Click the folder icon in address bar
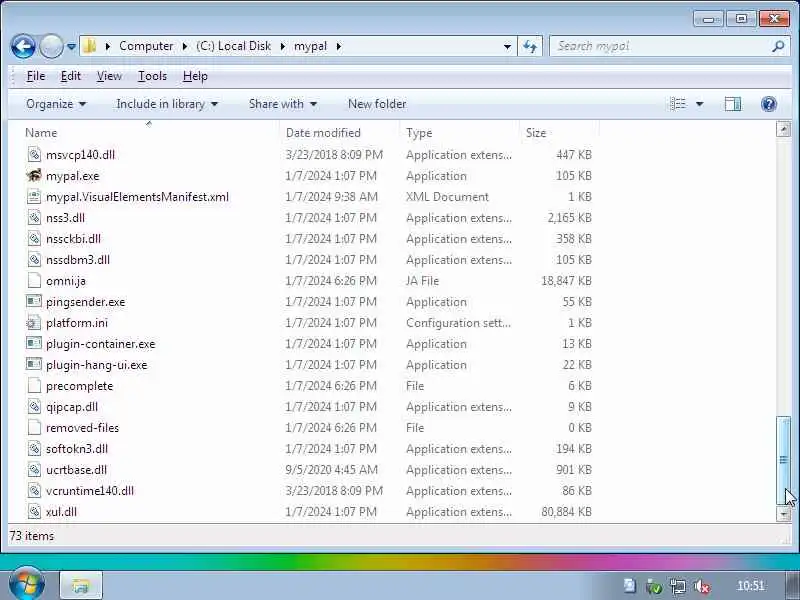800x600 pixels. tap(89, 46)
